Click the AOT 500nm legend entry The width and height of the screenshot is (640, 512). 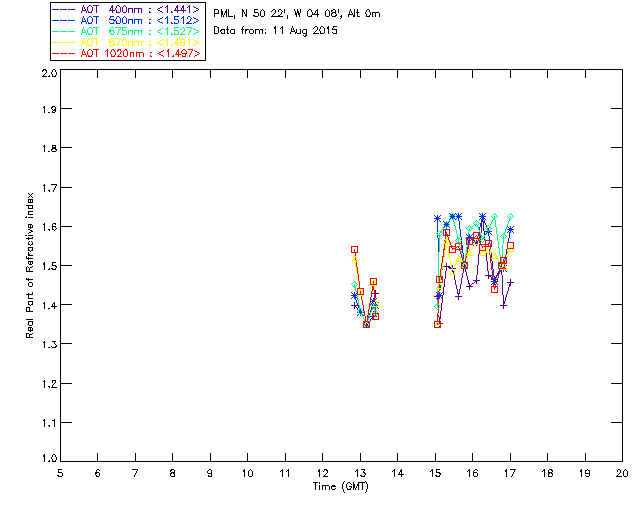[x=127, y=20]
